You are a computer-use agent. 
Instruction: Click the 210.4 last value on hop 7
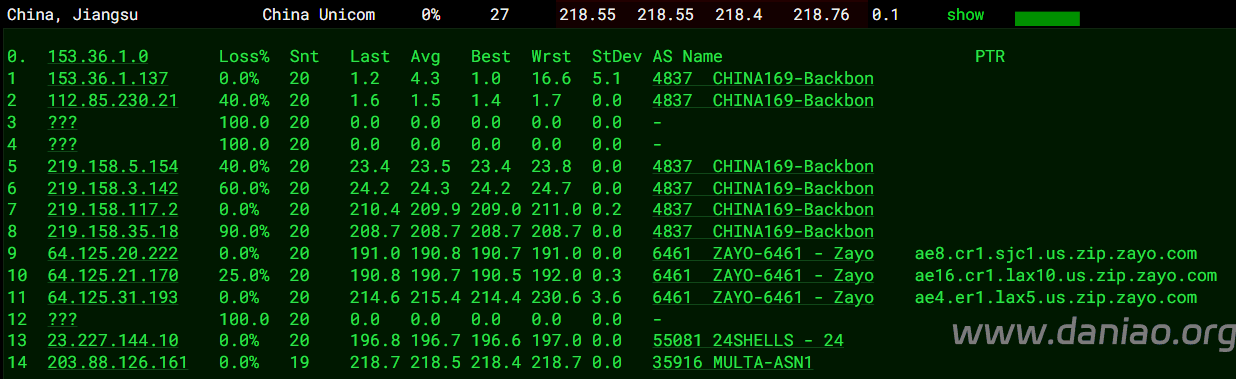coord(375,210)
